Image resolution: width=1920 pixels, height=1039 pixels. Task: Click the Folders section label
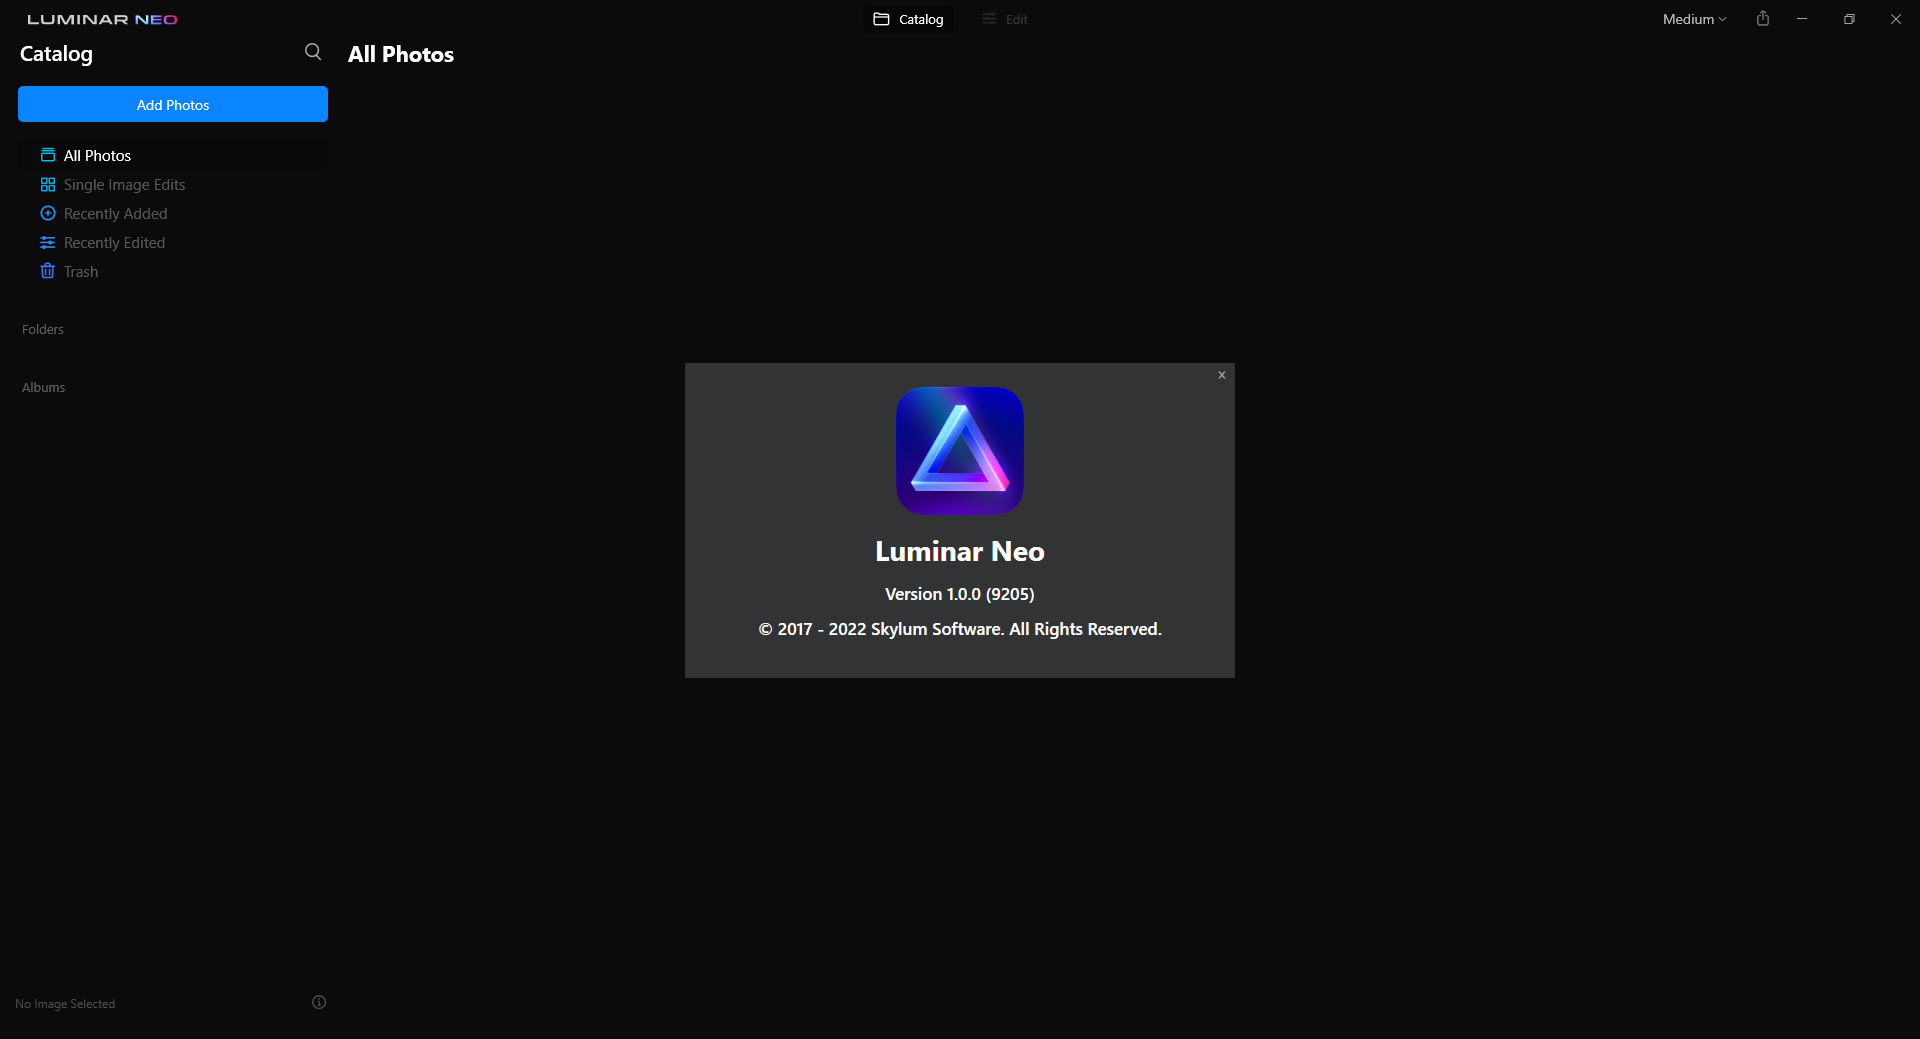43,329
